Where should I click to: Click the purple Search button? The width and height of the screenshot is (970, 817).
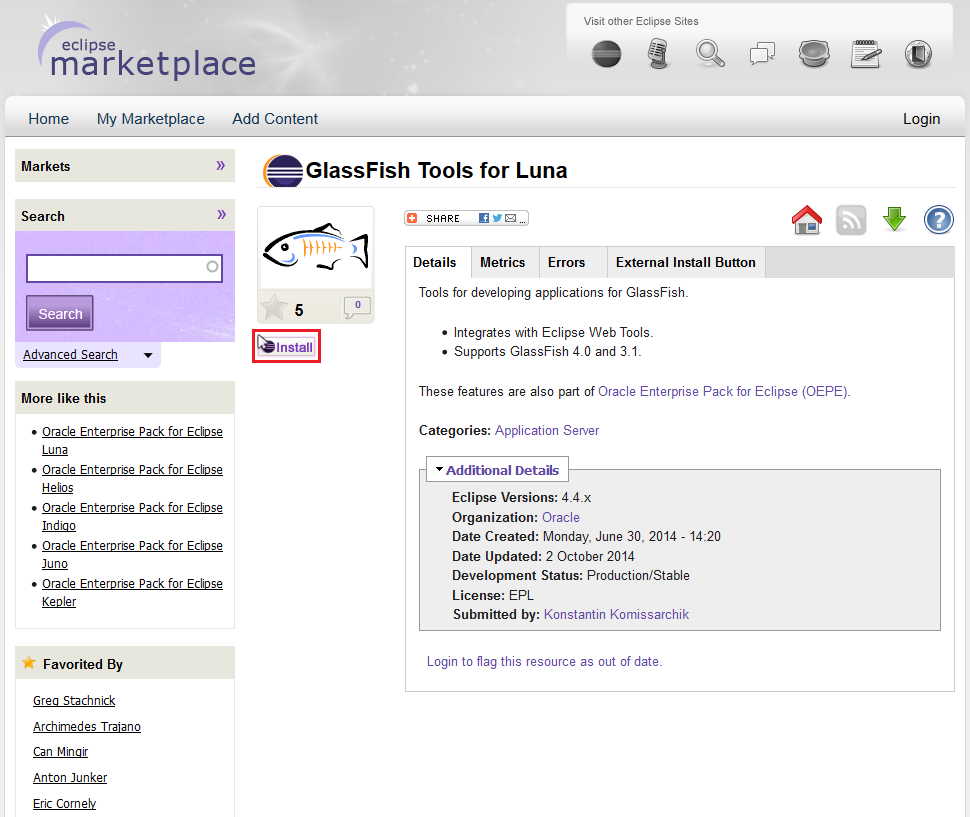pos(60,314)
